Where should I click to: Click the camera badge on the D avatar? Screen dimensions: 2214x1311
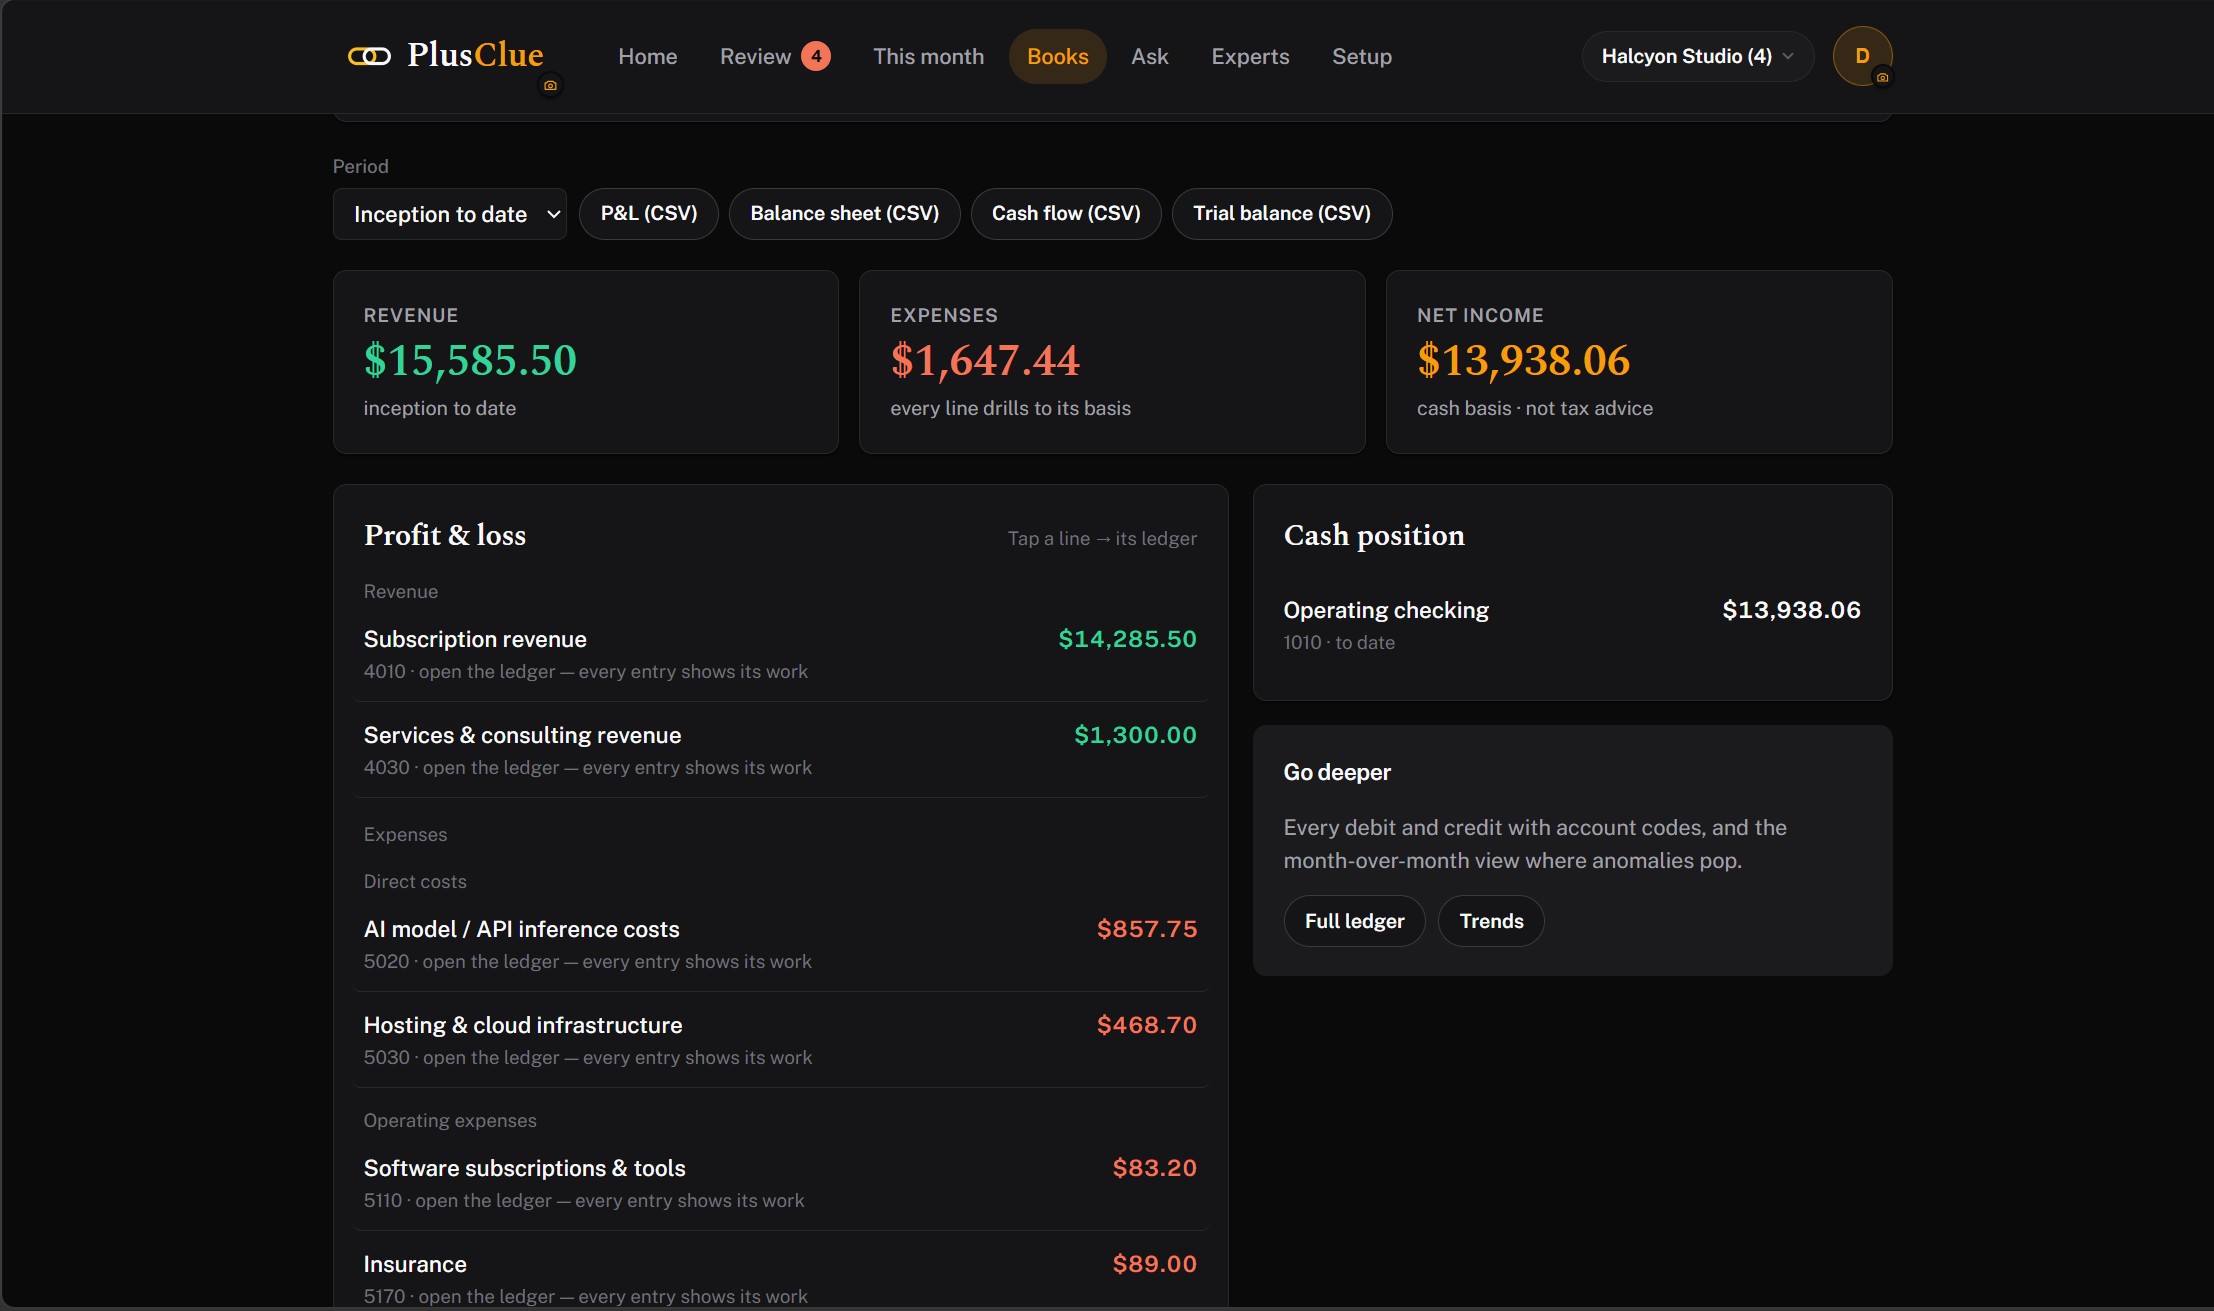(x=1882, y=78)
